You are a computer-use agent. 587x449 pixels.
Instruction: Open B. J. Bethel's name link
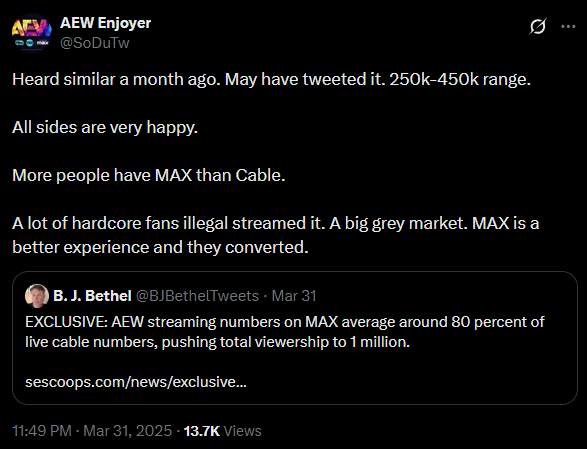click(92, 296)
